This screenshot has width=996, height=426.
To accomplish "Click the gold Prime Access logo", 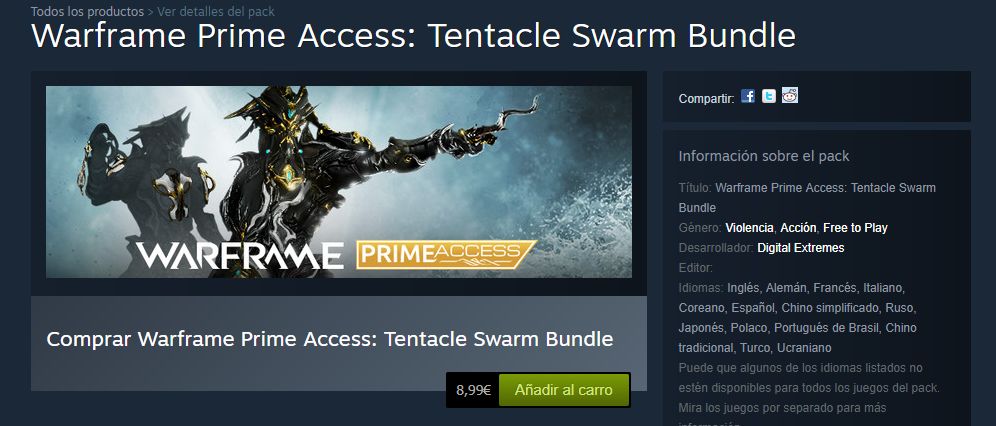I will tap(446, 255).
